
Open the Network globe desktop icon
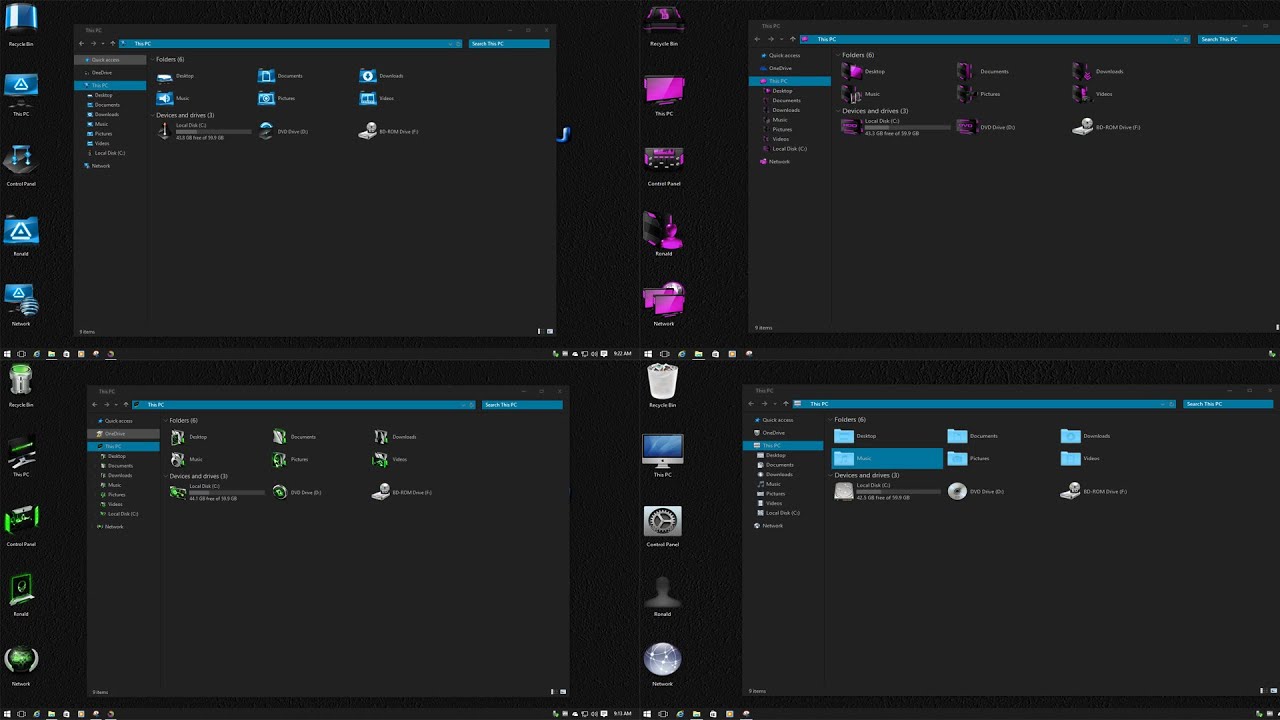[x=663, y=660]
